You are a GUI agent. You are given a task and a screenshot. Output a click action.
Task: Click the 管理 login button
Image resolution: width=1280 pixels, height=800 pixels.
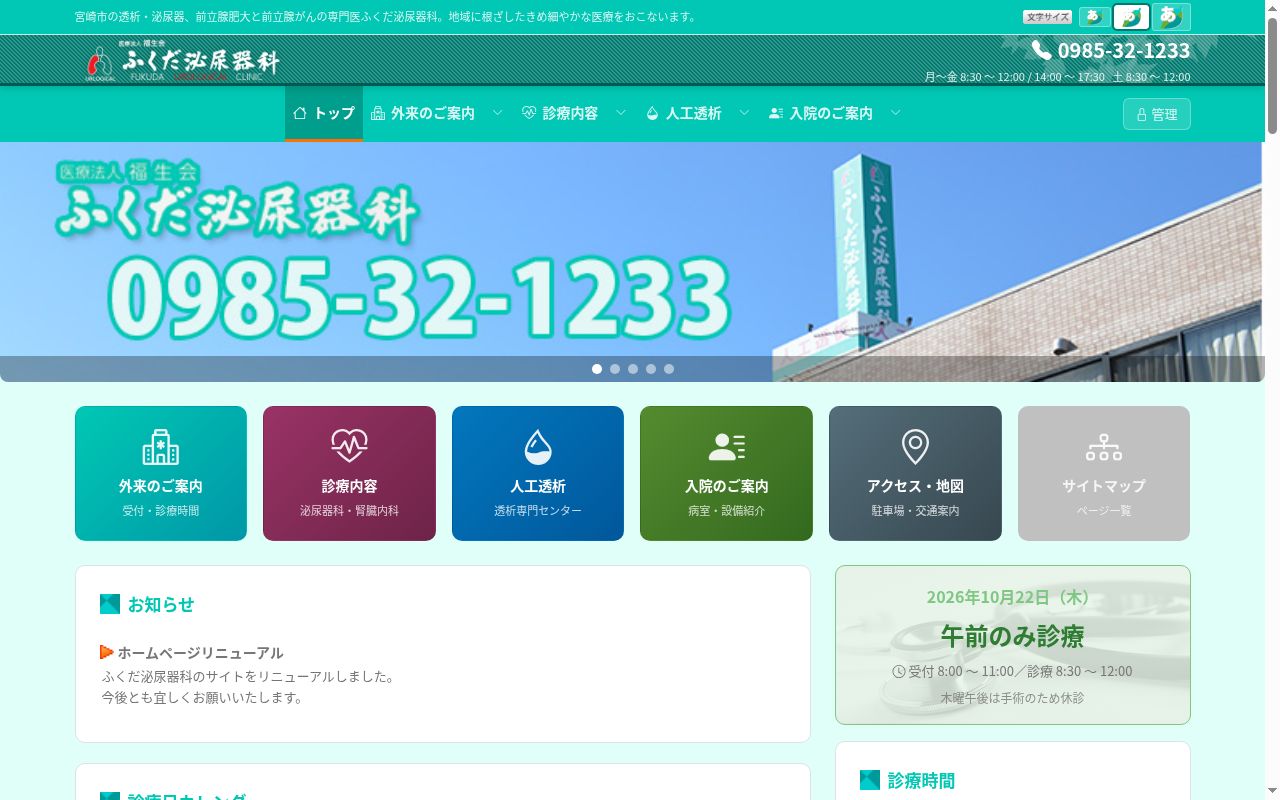[x=1157, y=114]
